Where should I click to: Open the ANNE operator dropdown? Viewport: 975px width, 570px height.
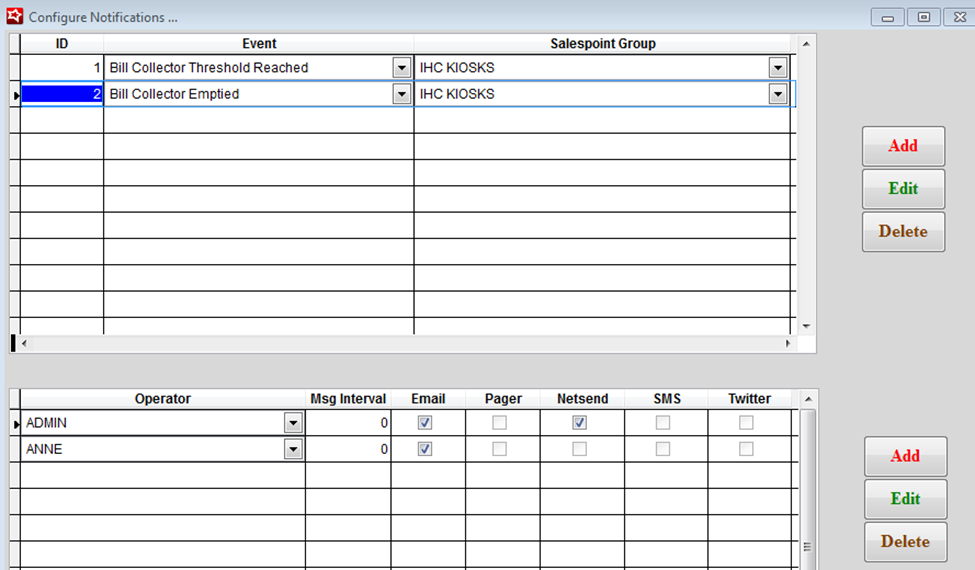pyautogui.click(x=293, y=449)
